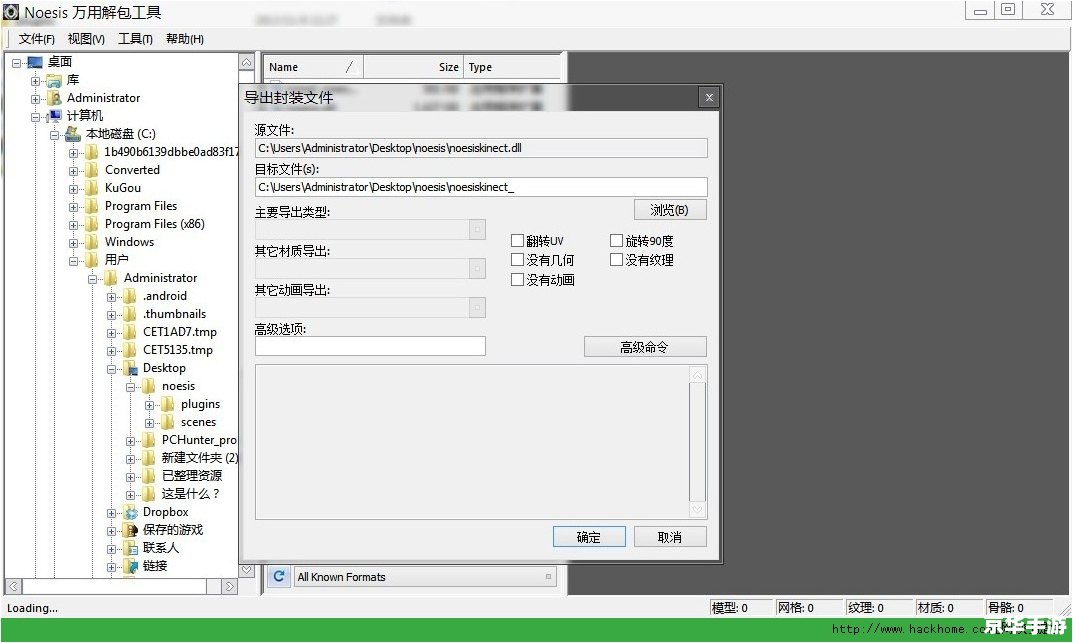This screenshot has width=1073, height=643.
Task: Click the 源文件 source path field
Action: (x=481, y=148)
